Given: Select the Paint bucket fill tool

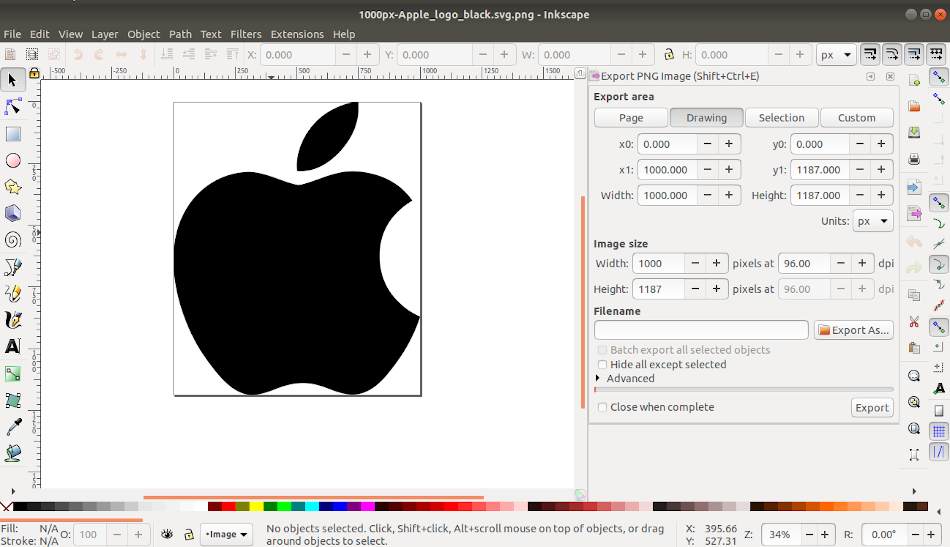Looking at the screenshot, I should pos(13,453).
